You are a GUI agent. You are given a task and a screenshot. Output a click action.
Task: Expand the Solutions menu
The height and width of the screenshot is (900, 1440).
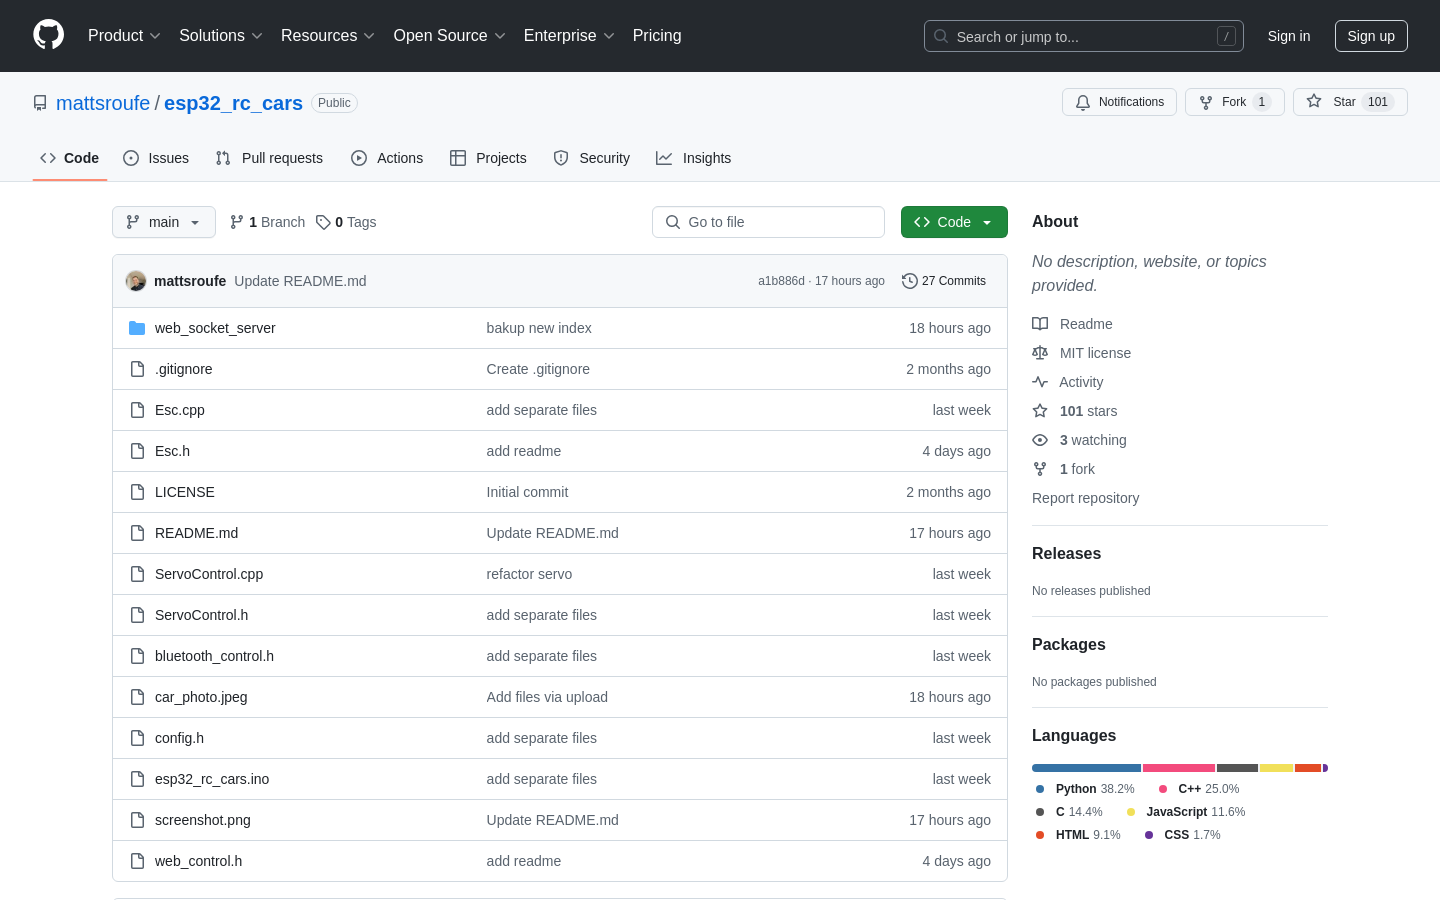(221, 36)
